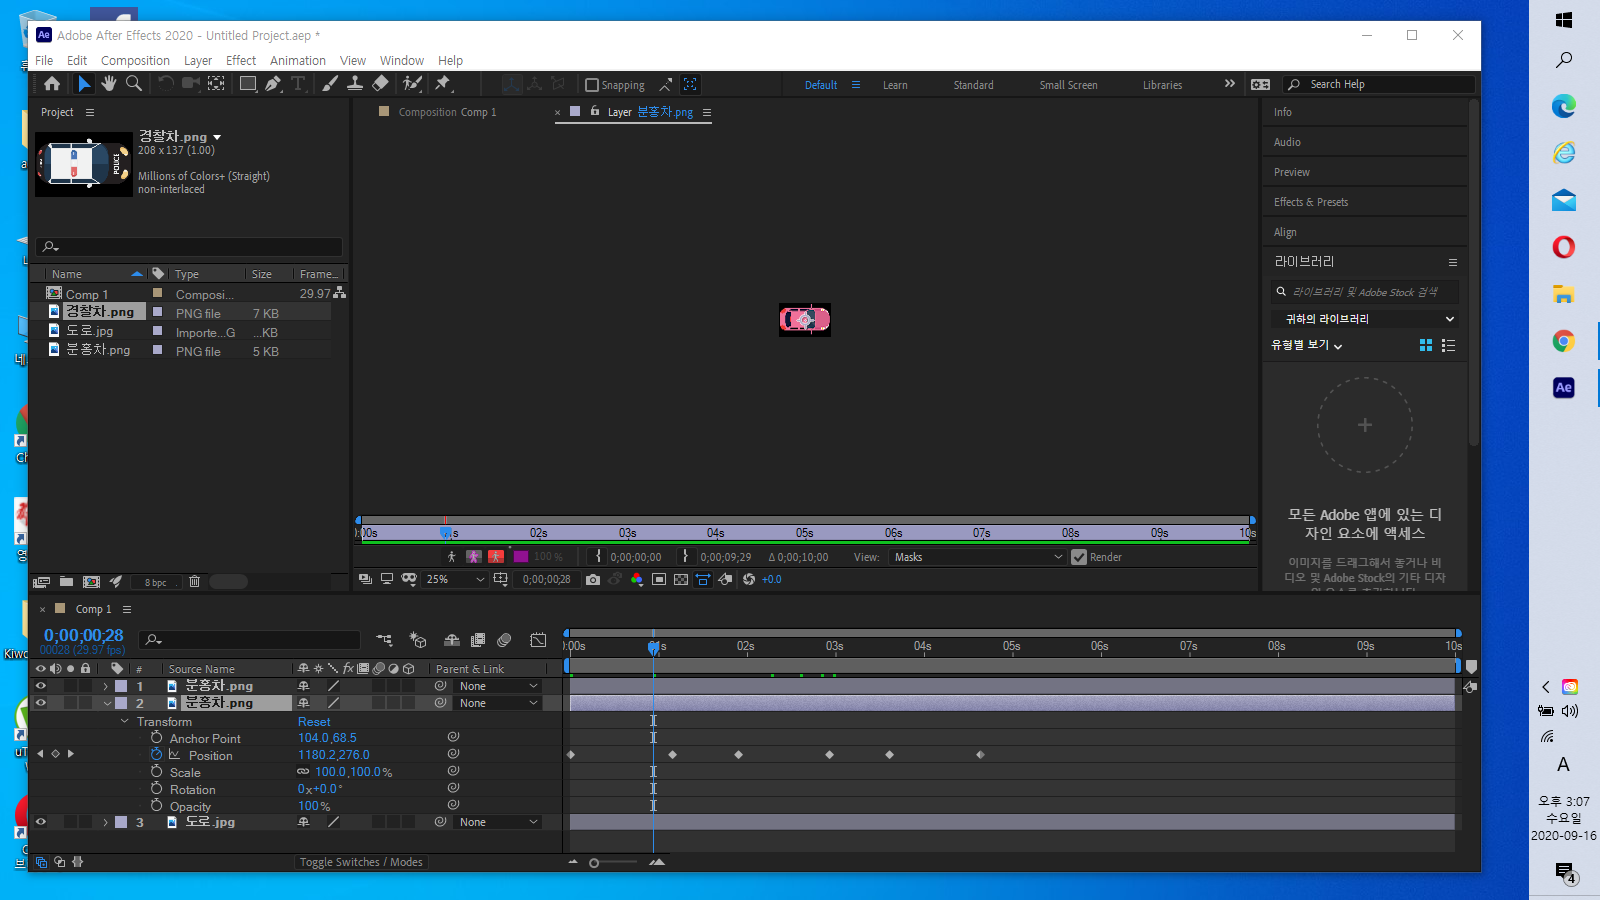The image size is (1600, 900).
Task: Open the Parent dropdown for layer 1
Action: (x=497, y=686)
